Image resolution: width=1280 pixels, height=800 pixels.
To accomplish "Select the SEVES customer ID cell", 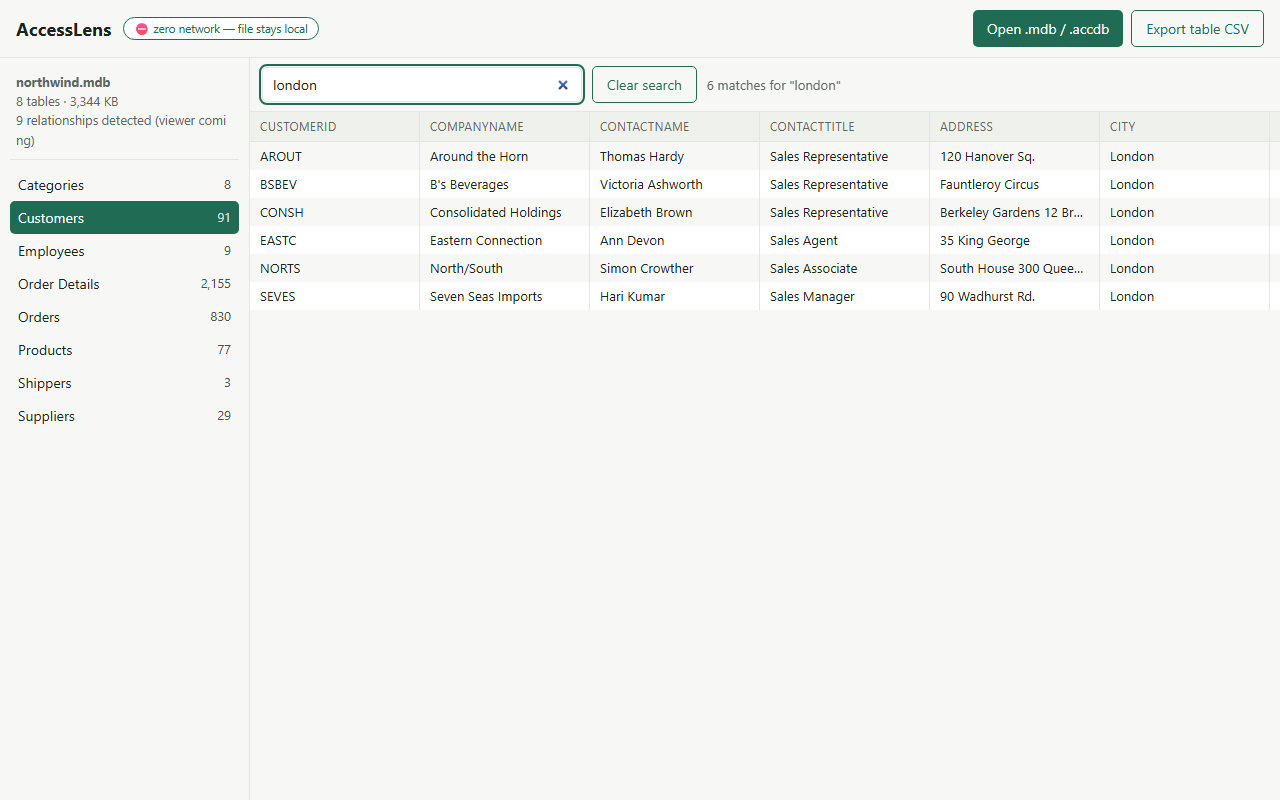I will point(335,296).
